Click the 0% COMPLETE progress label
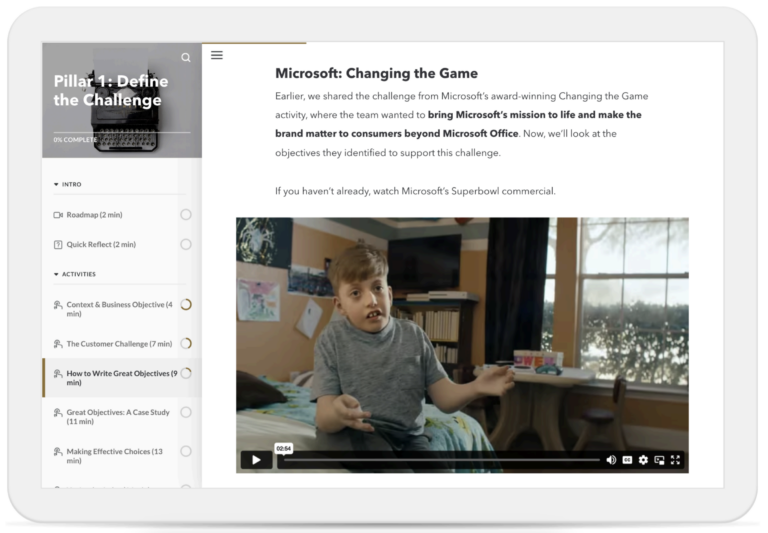The width and height of the screenshot is (768, 533). tap(75, 140)
